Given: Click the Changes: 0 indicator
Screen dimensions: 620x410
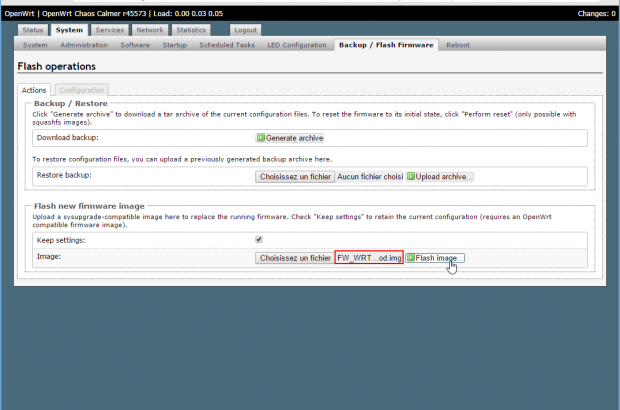Looking at the screenshot, I should pos(596,13).
